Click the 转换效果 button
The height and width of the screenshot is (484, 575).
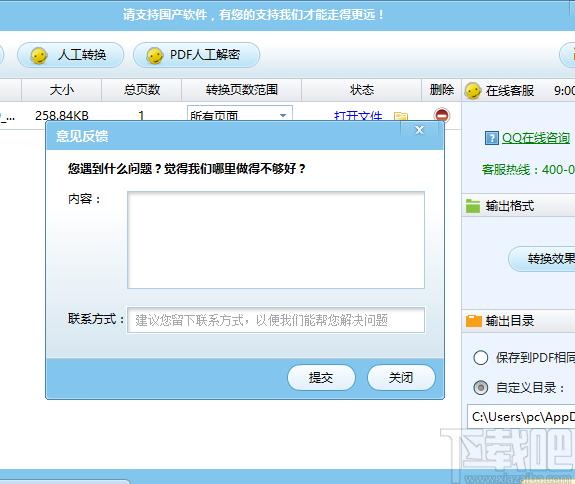[542, 259]
